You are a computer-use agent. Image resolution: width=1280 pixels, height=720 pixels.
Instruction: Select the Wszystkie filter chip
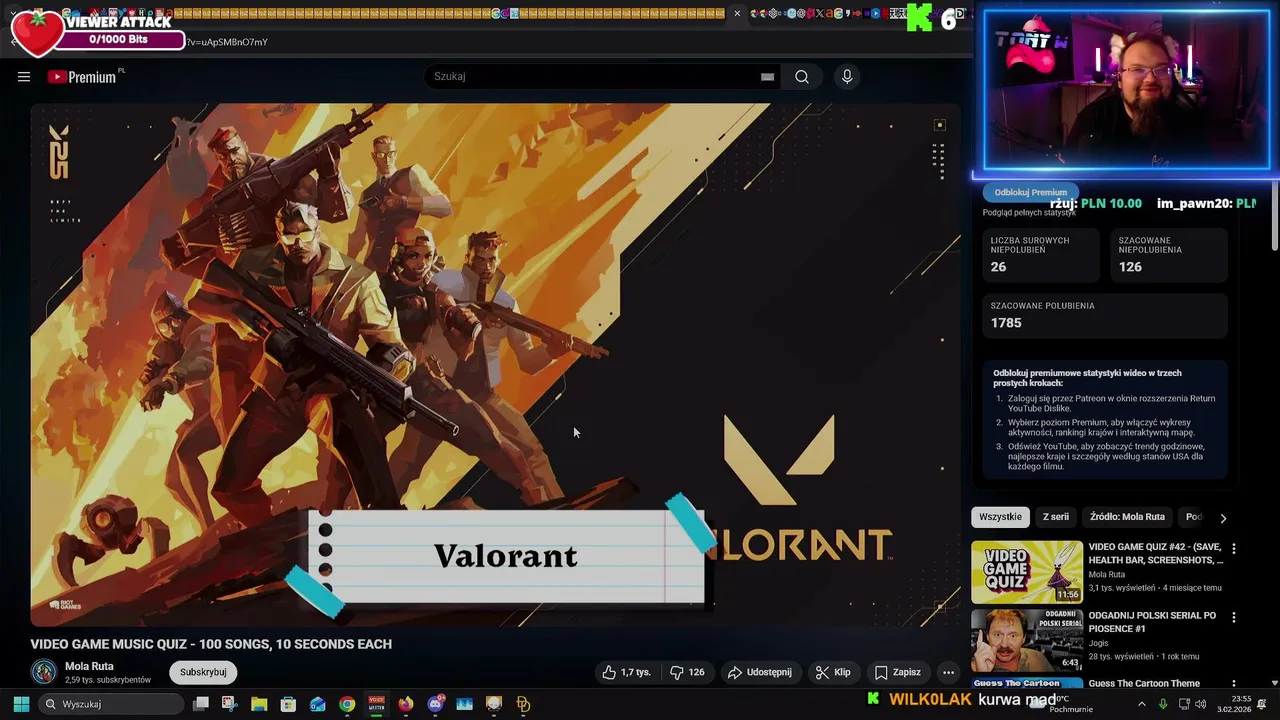(1000, 517)
